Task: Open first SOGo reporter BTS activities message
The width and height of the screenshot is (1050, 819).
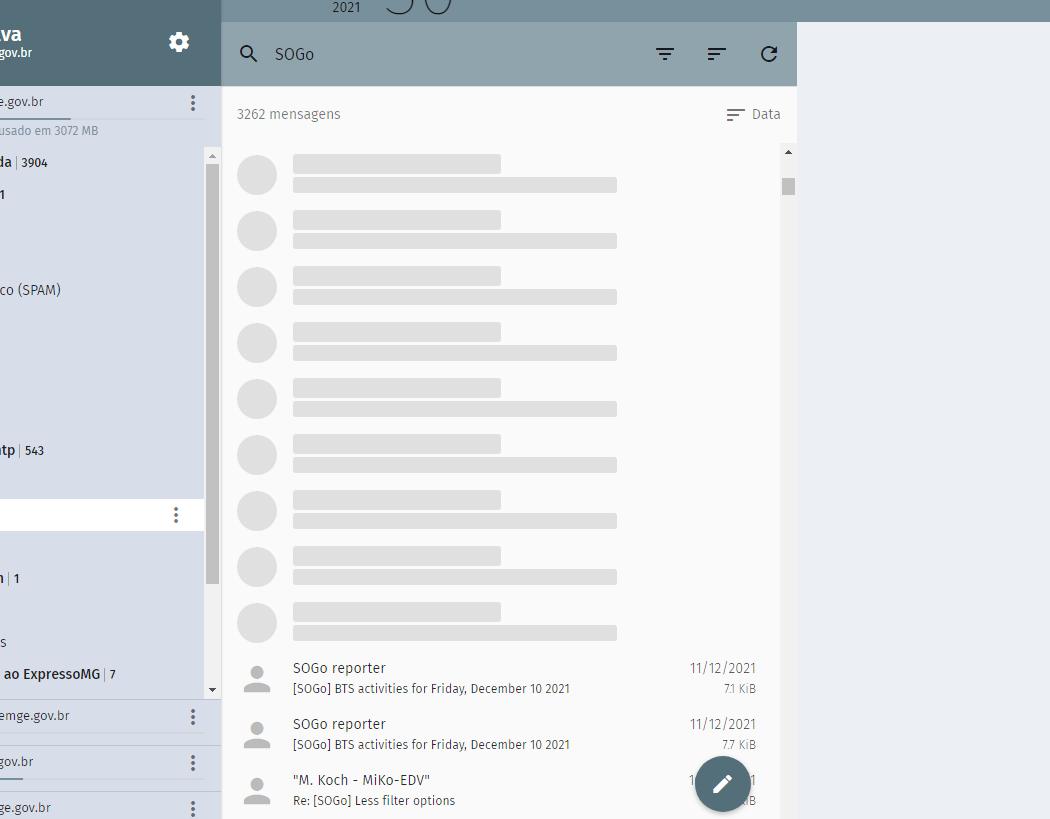Action: click(500, 678)
